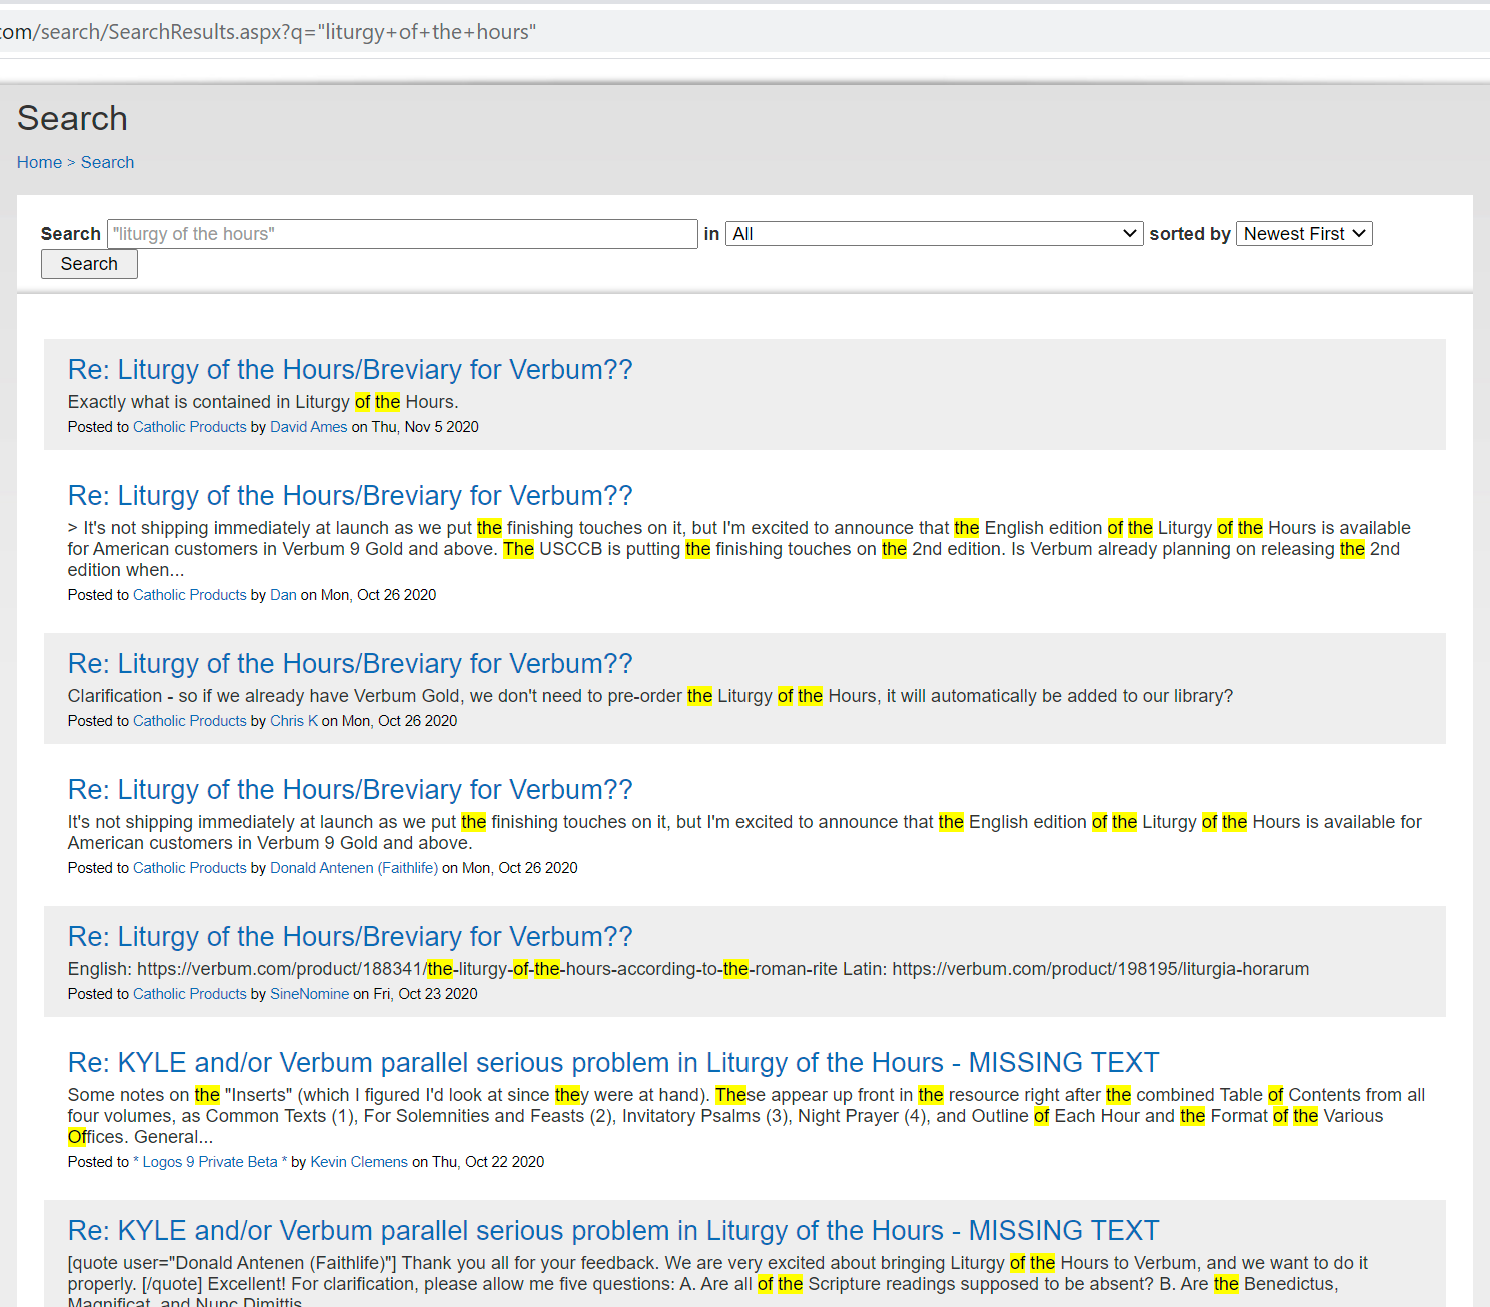Open KYLE thread result by Kevin Clemens

click(x=613, y=1063)
